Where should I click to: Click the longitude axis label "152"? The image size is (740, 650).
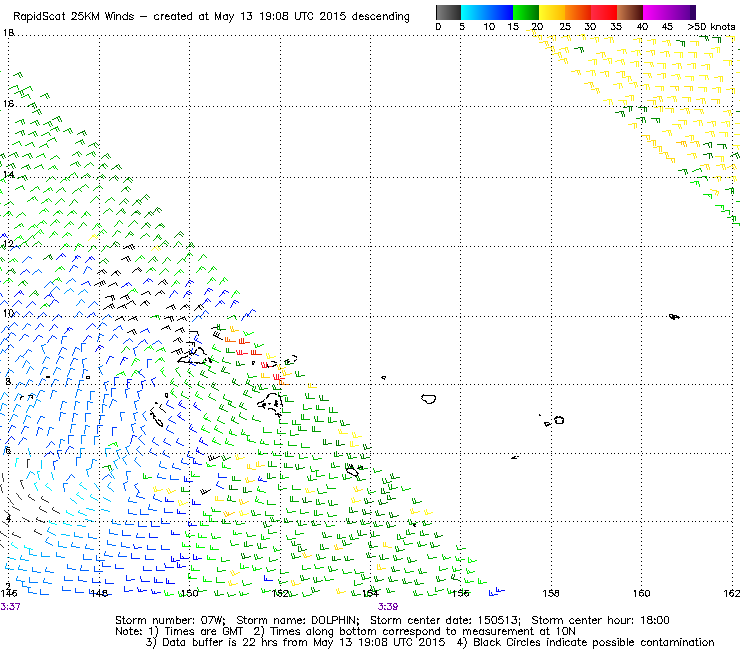[280, 593]
